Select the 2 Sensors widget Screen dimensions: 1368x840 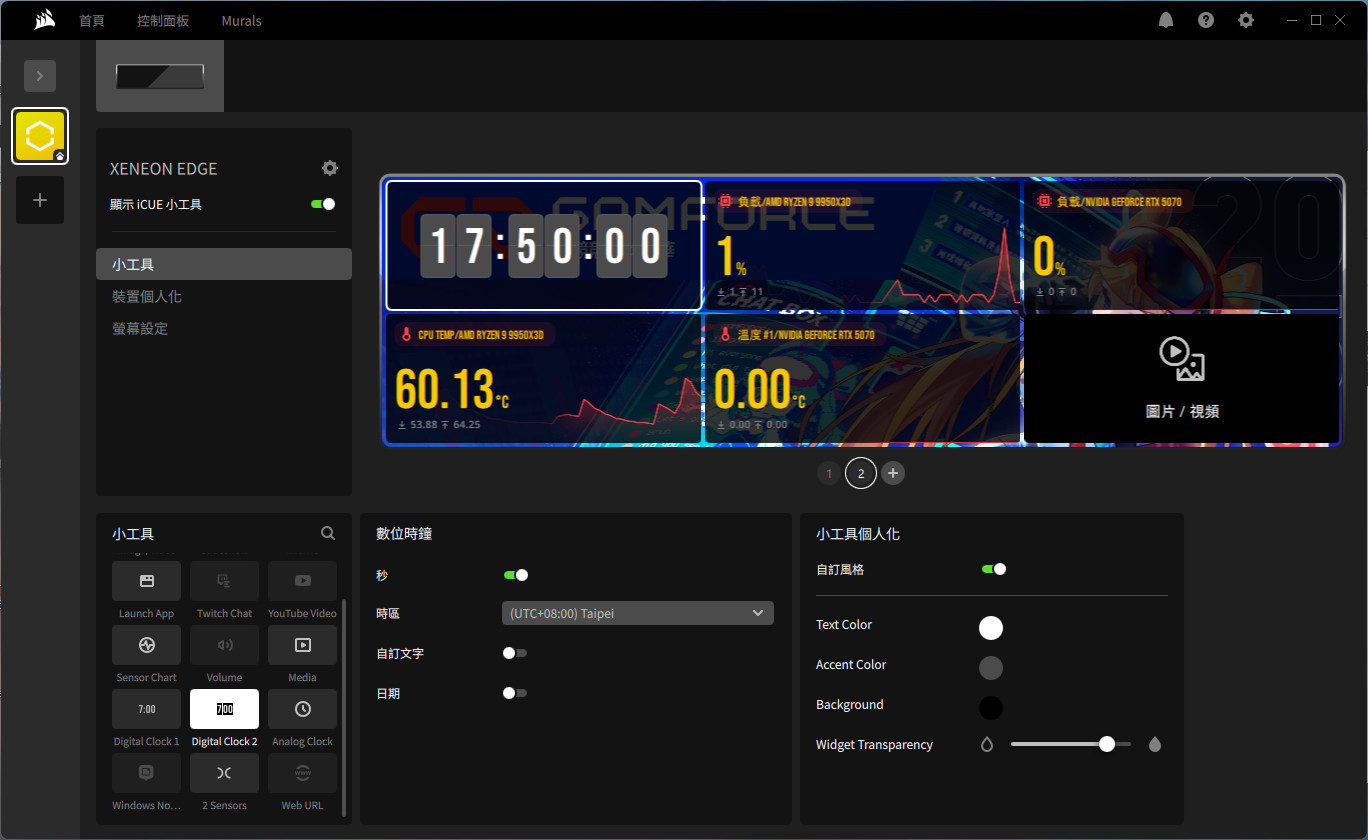tap(224, 773)
